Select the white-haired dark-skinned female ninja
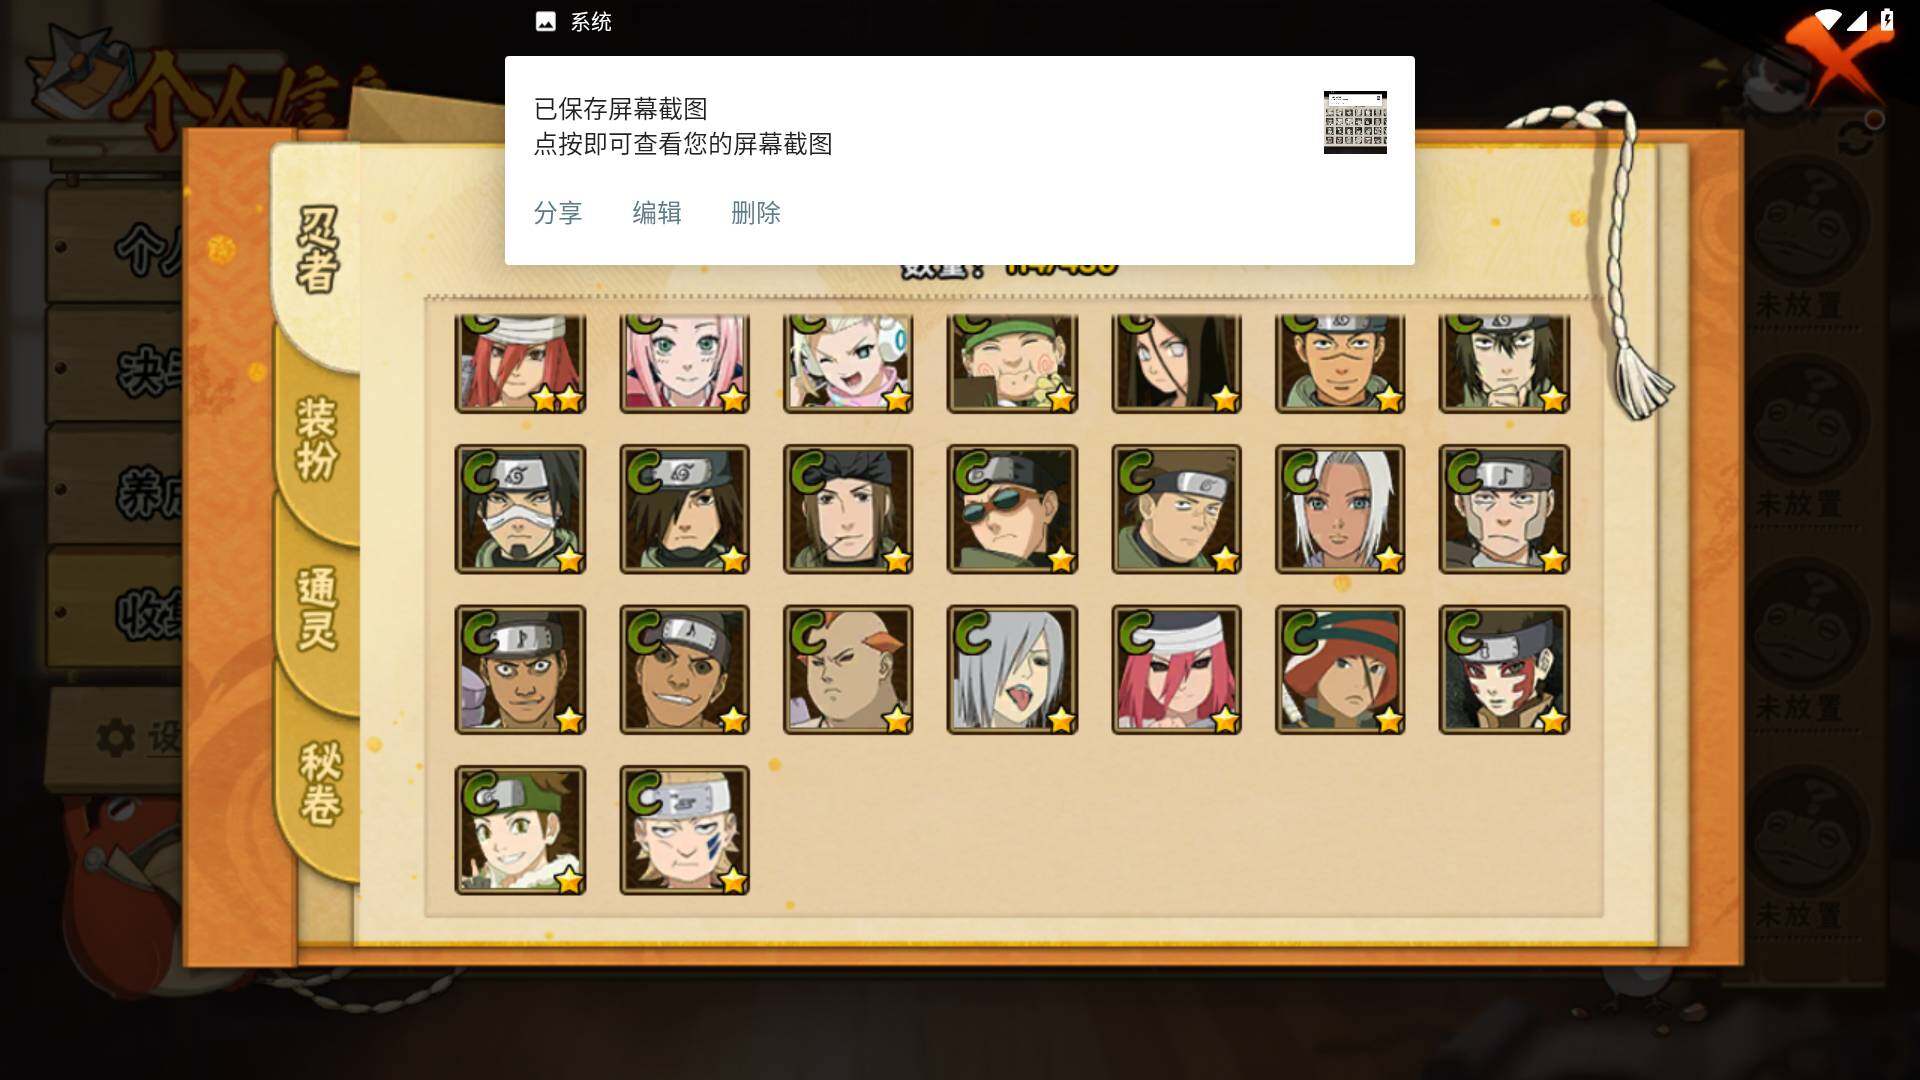The image size is (1920, 1080). [x=1340, y=509]
